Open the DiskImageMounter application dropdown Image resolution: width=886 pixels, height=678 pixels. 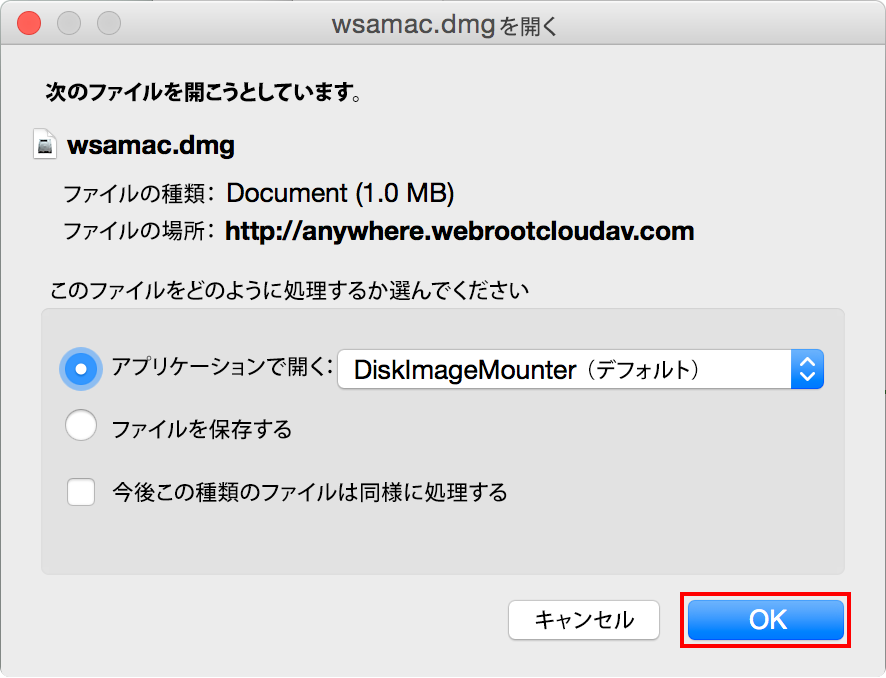click(x=580, y=370)
